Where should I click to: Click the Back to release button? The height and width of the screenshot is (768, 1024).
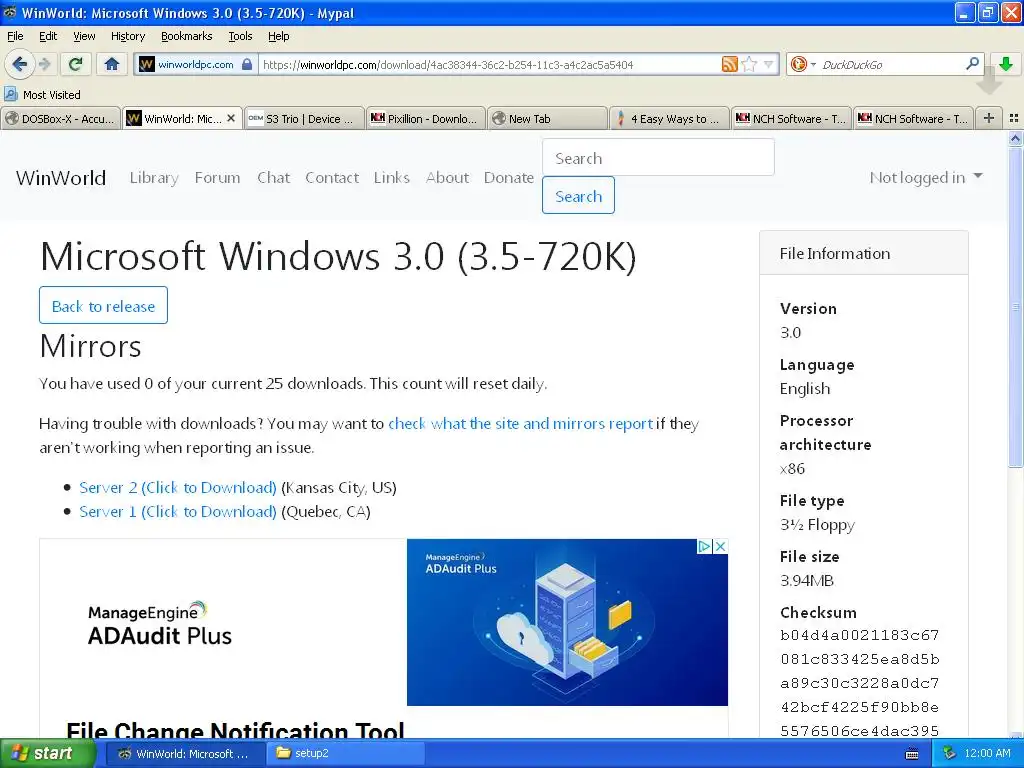(103, 305)
